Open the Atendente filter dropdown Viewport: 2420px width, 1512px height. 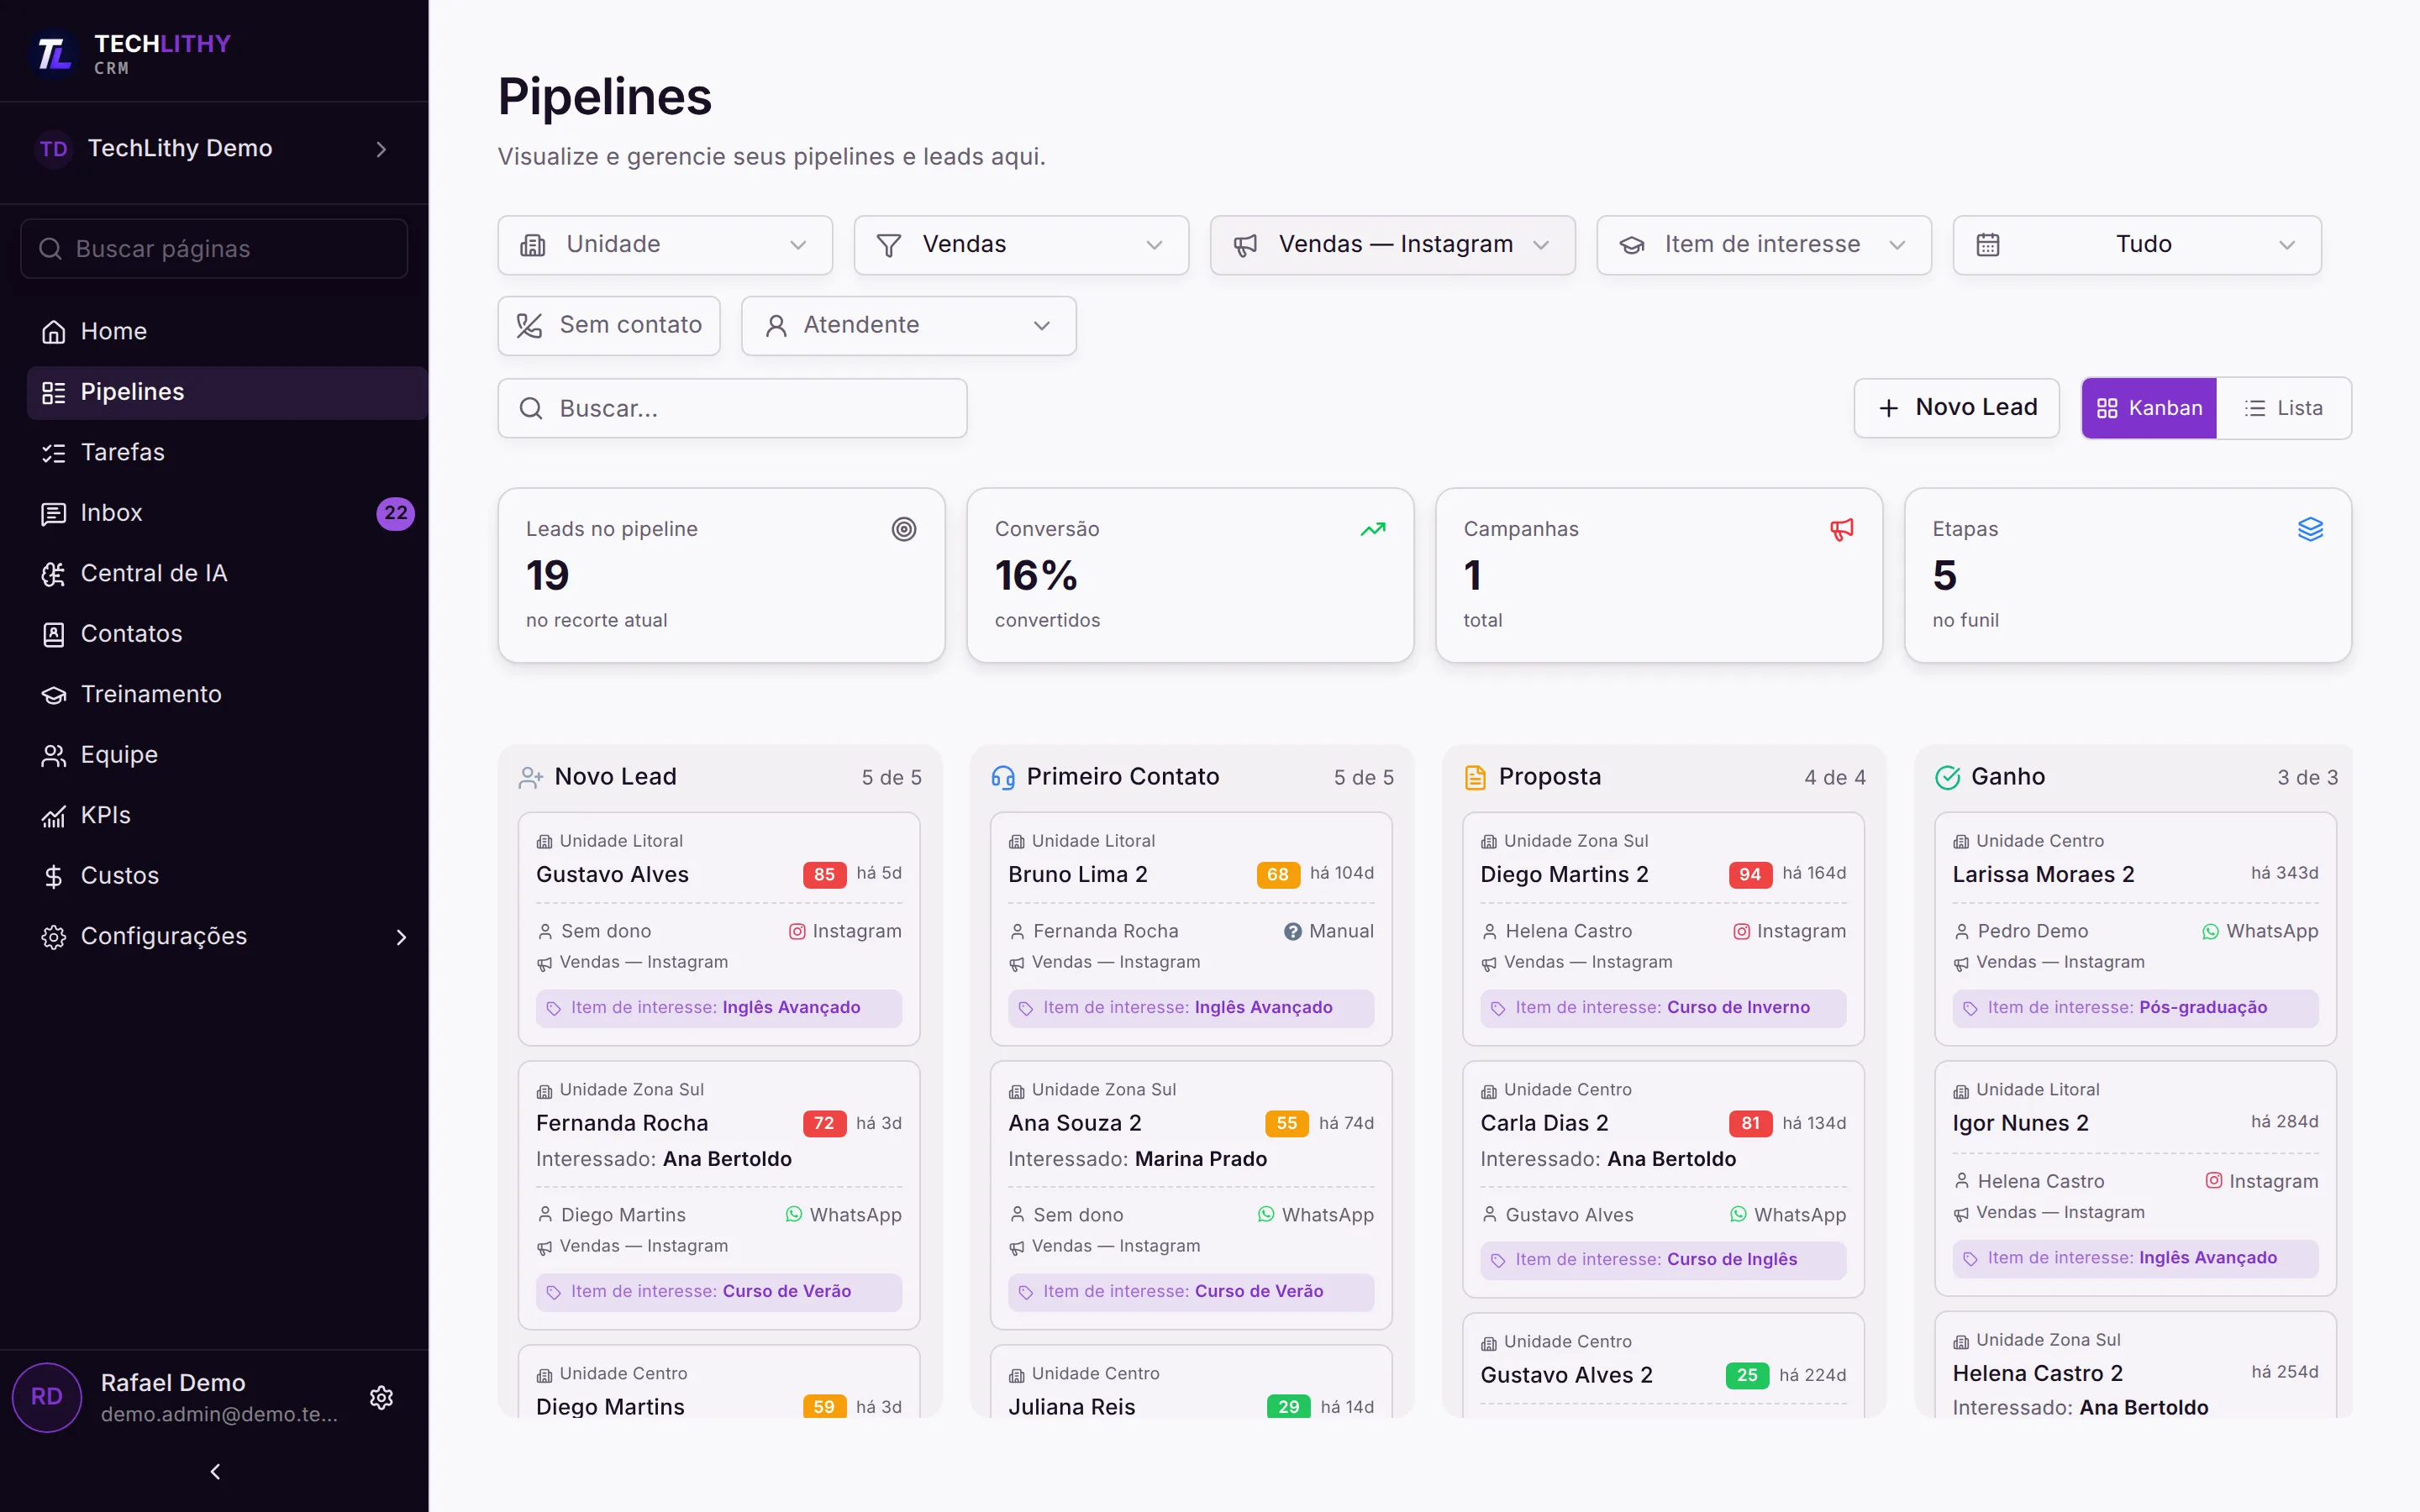pos(908,325)
